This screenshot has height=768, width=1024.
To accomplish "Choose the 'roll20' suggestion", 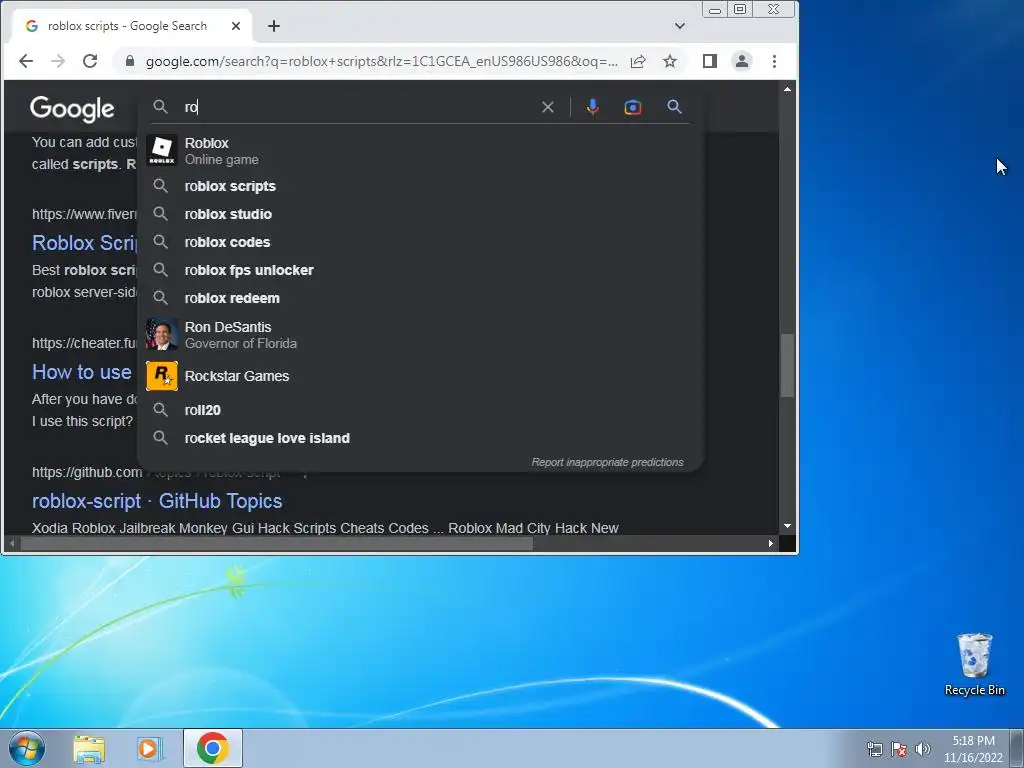I will tap(420, 410).
